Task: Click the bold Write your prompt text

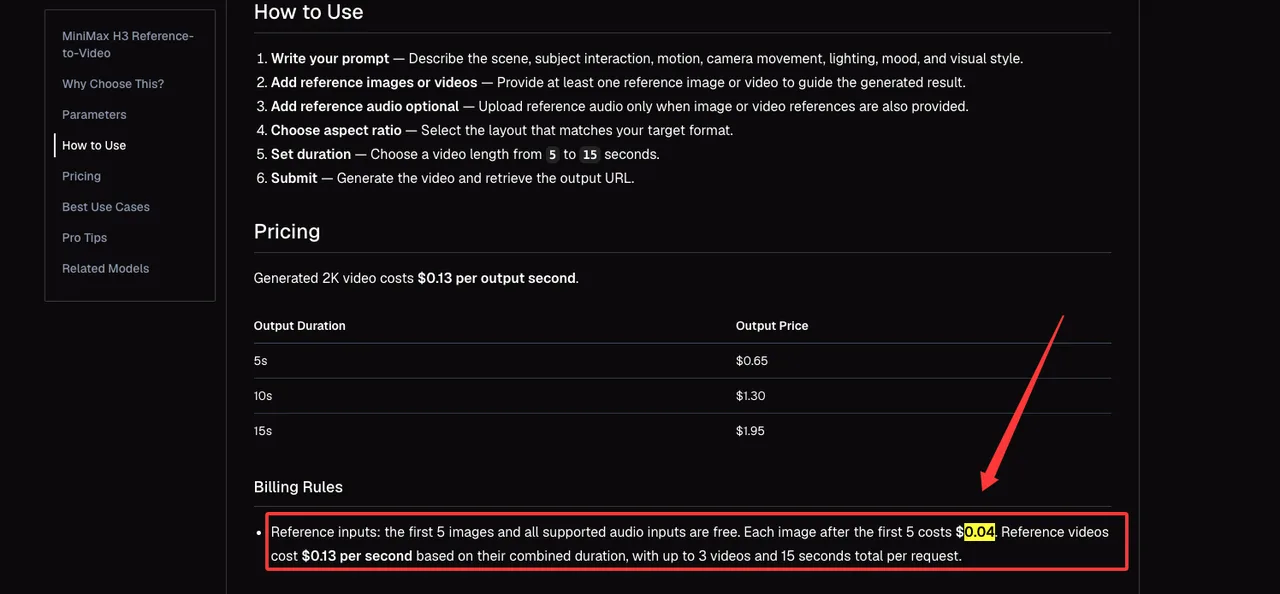Action: [330, 59]
